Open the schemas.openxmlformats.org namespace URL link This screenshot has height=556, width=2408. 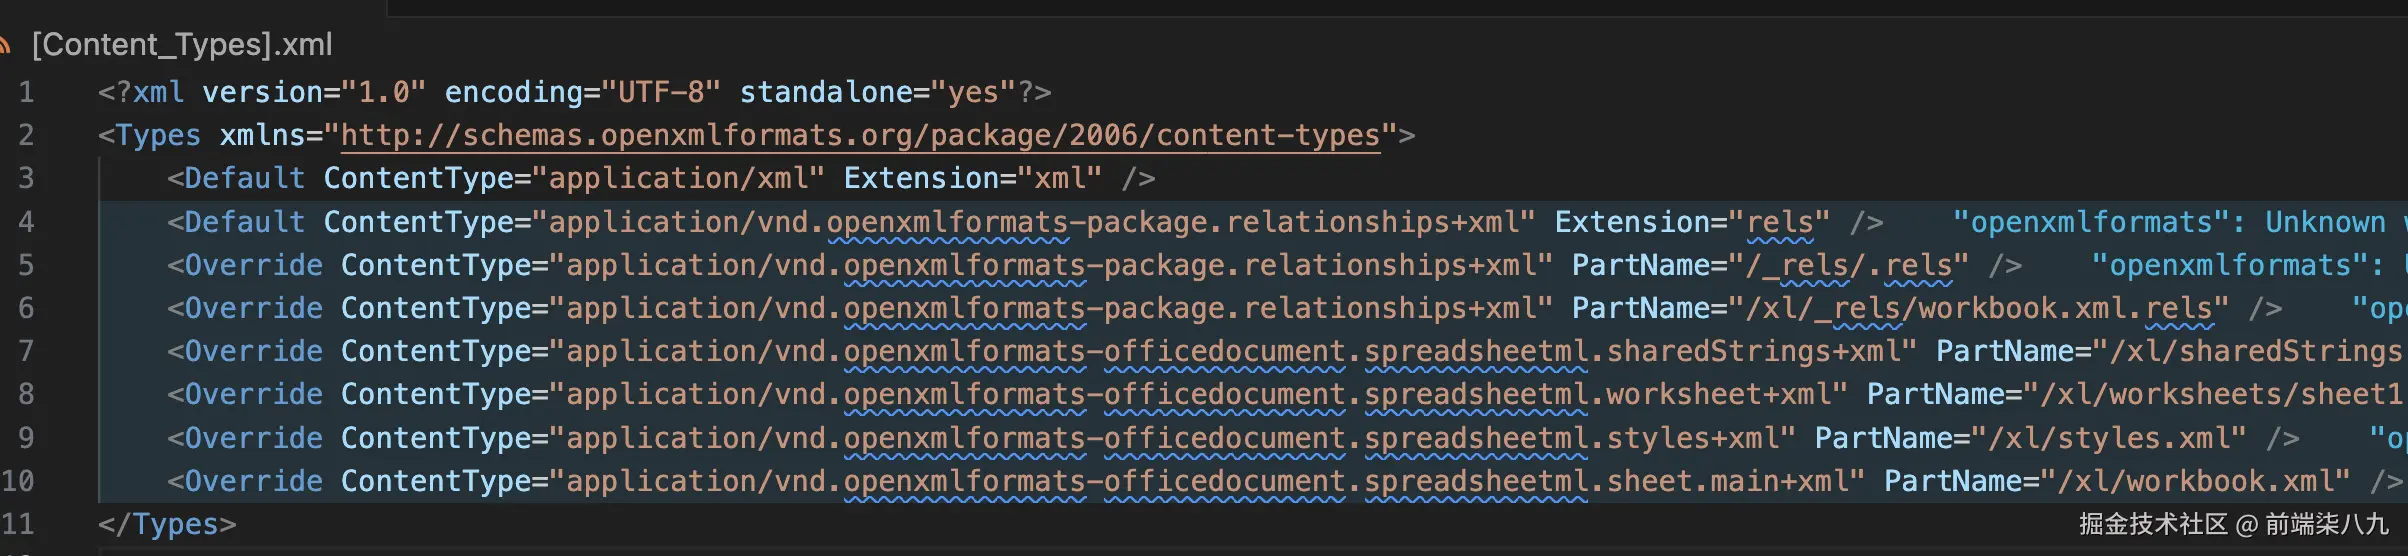point(860,135)
